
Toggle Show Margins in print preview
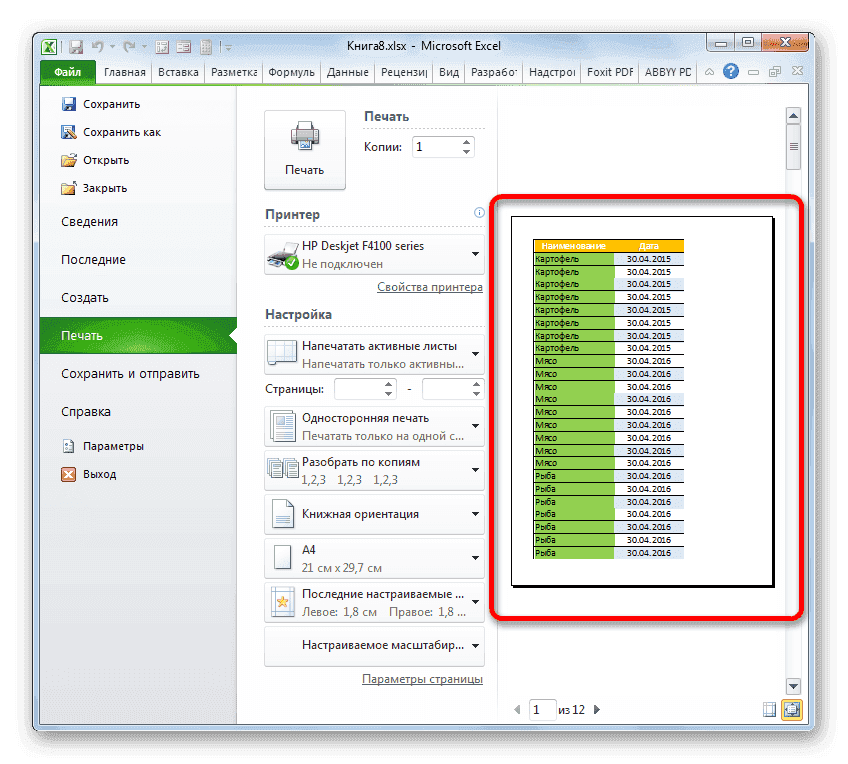[769, 709]
